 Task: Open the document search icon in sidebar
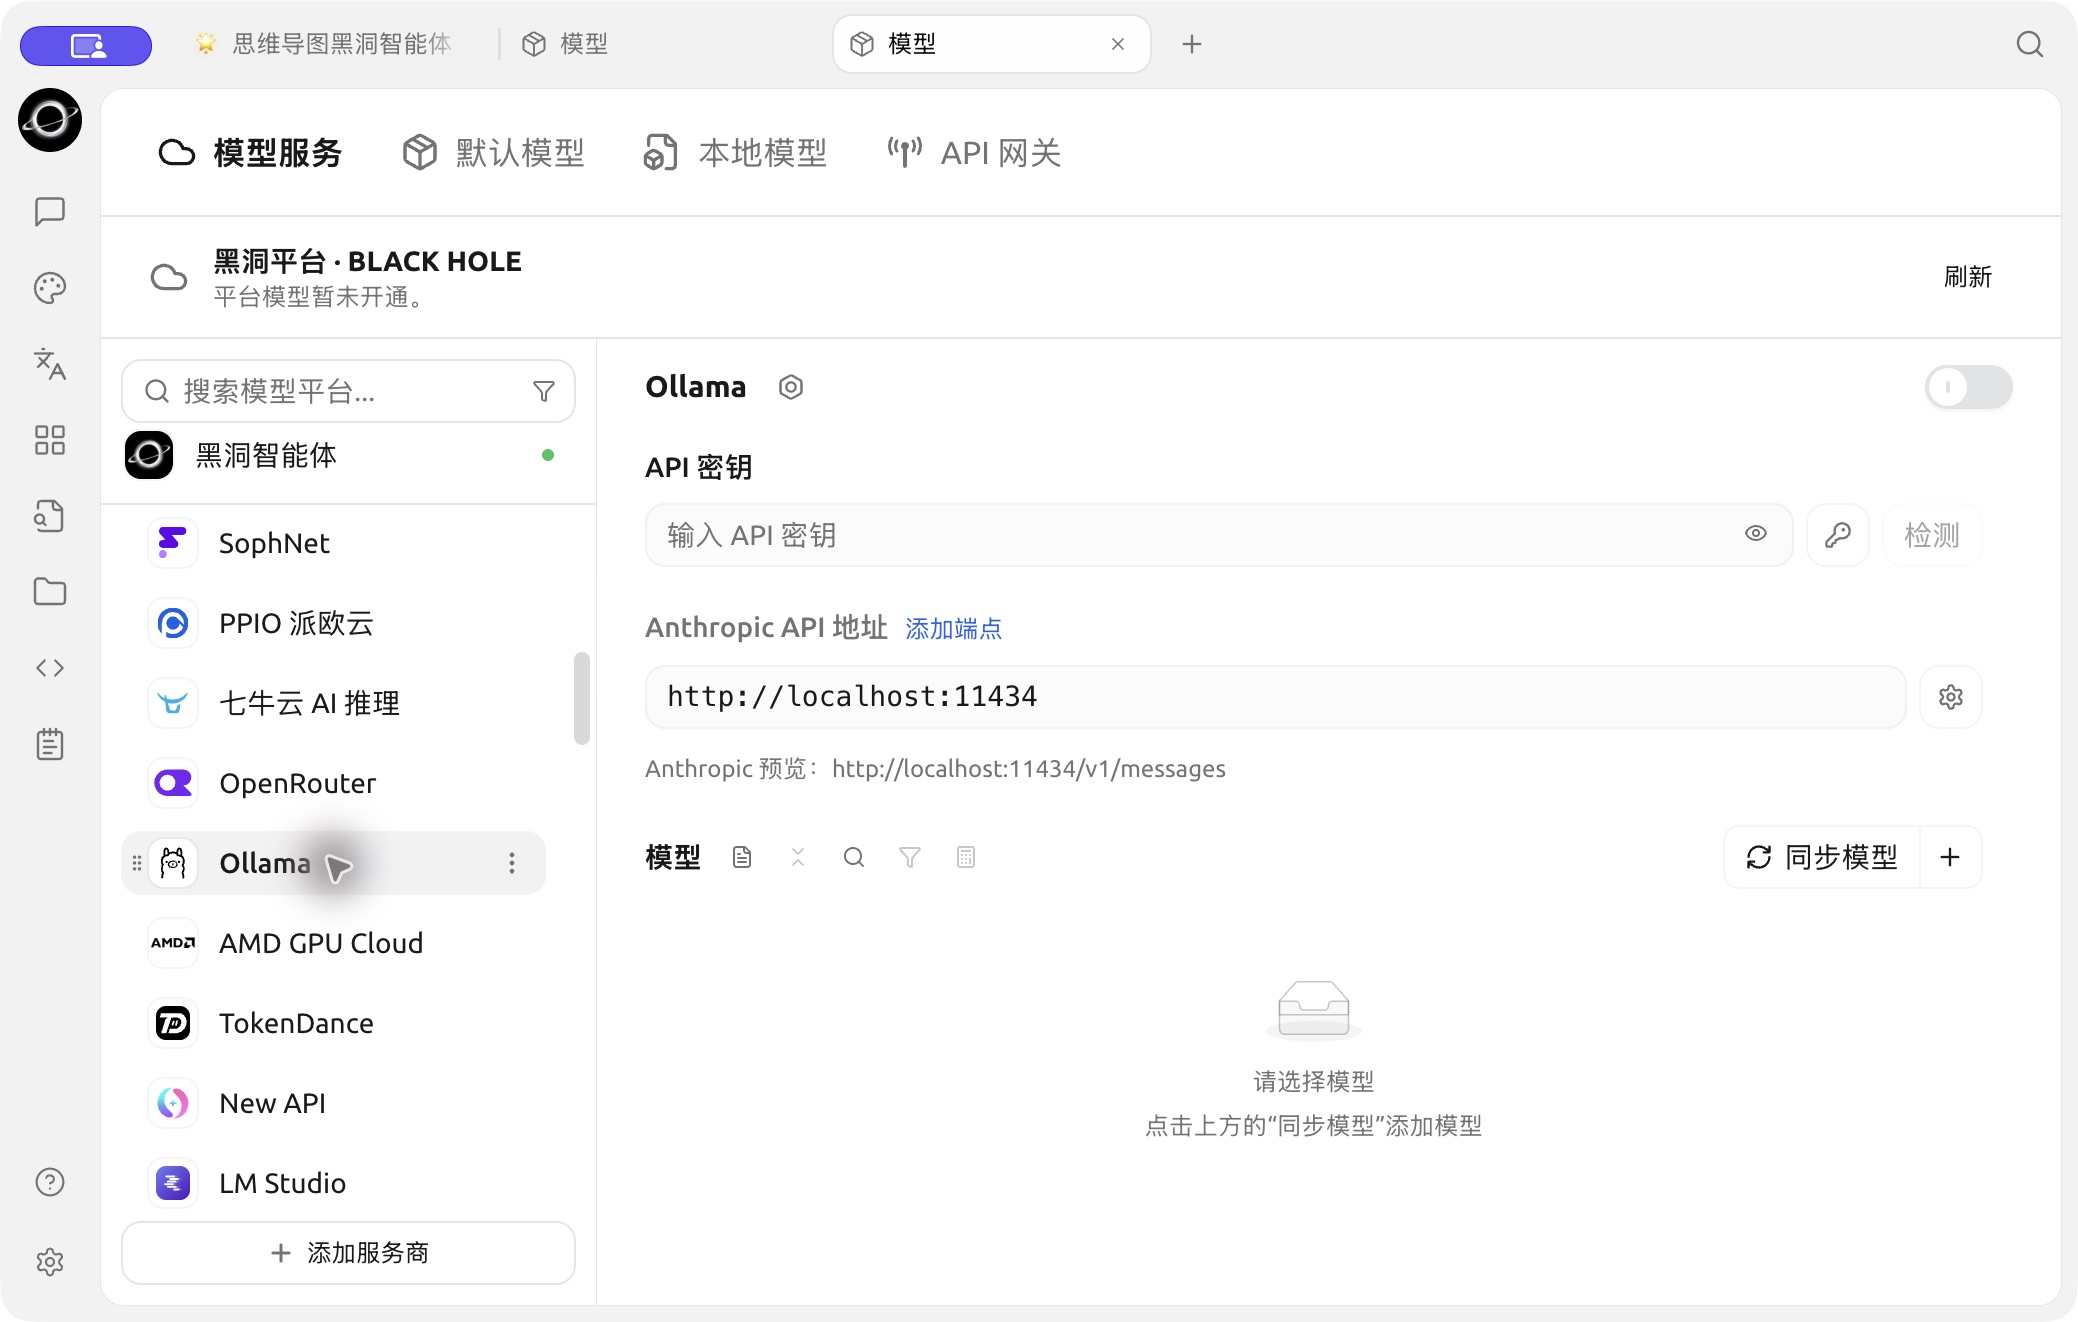(x=50, y=516)
